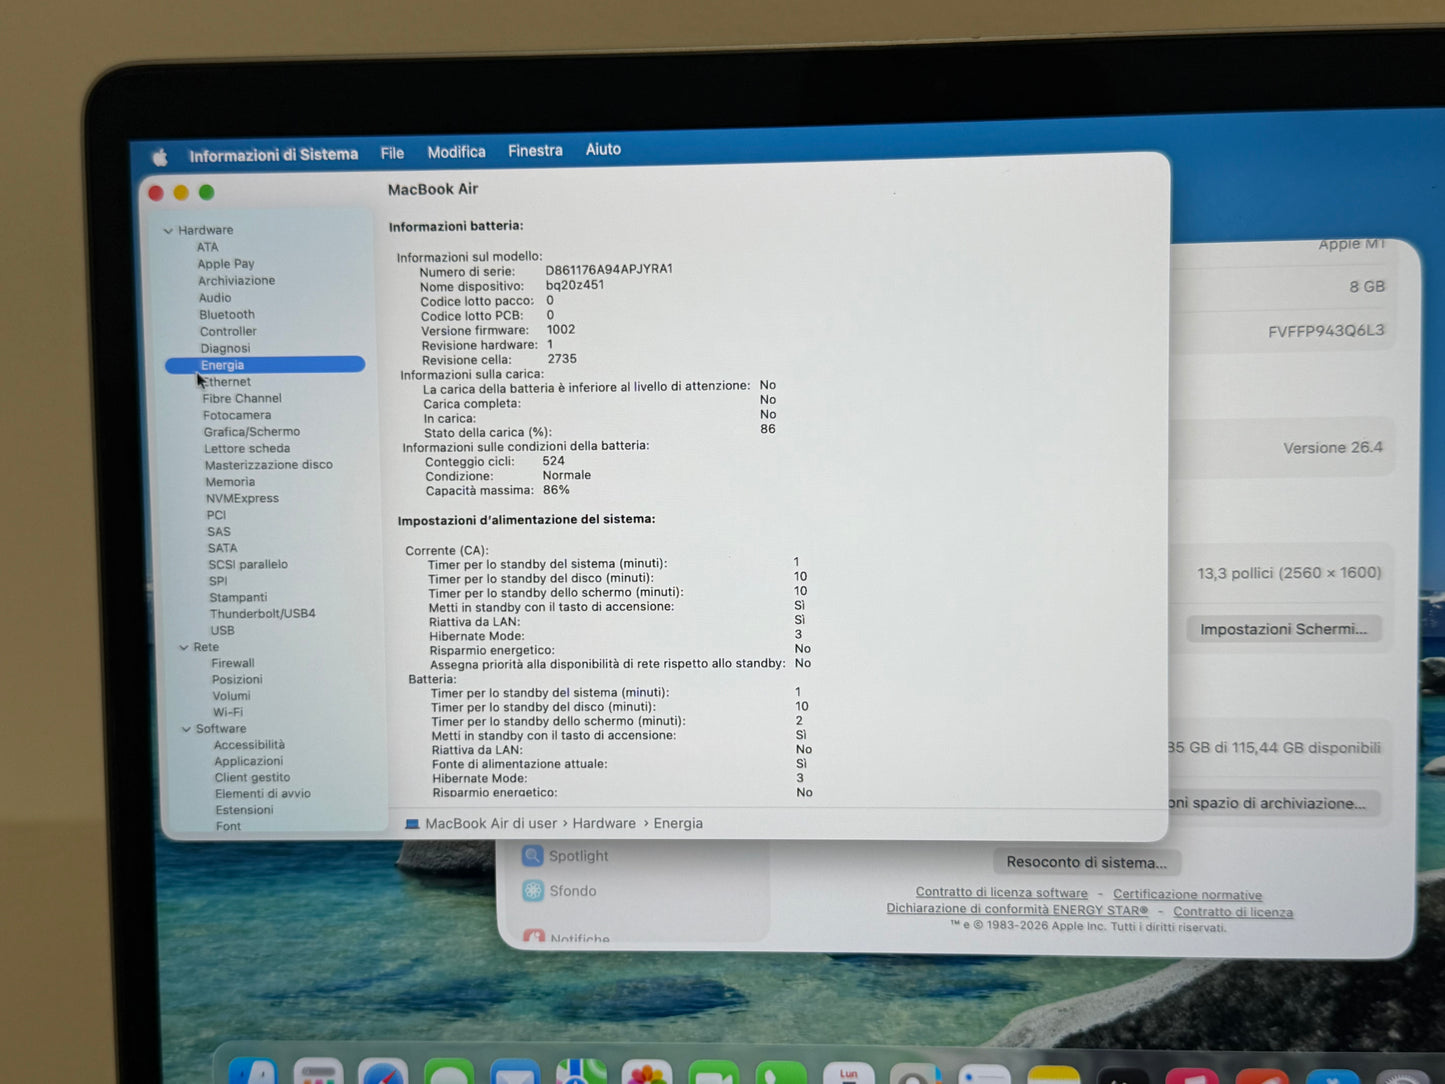Select Fotocamera in the sidebar

point(237,415)
